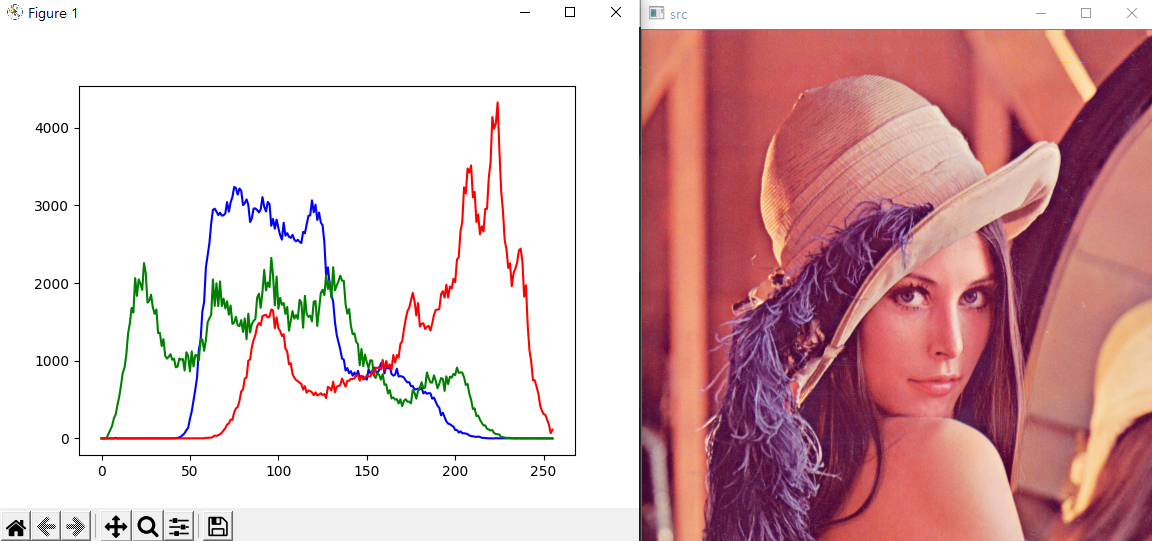This screenshot has width=1152, height=541.
Task: Maximize the Figure 1 window
Action: point(569,12)
